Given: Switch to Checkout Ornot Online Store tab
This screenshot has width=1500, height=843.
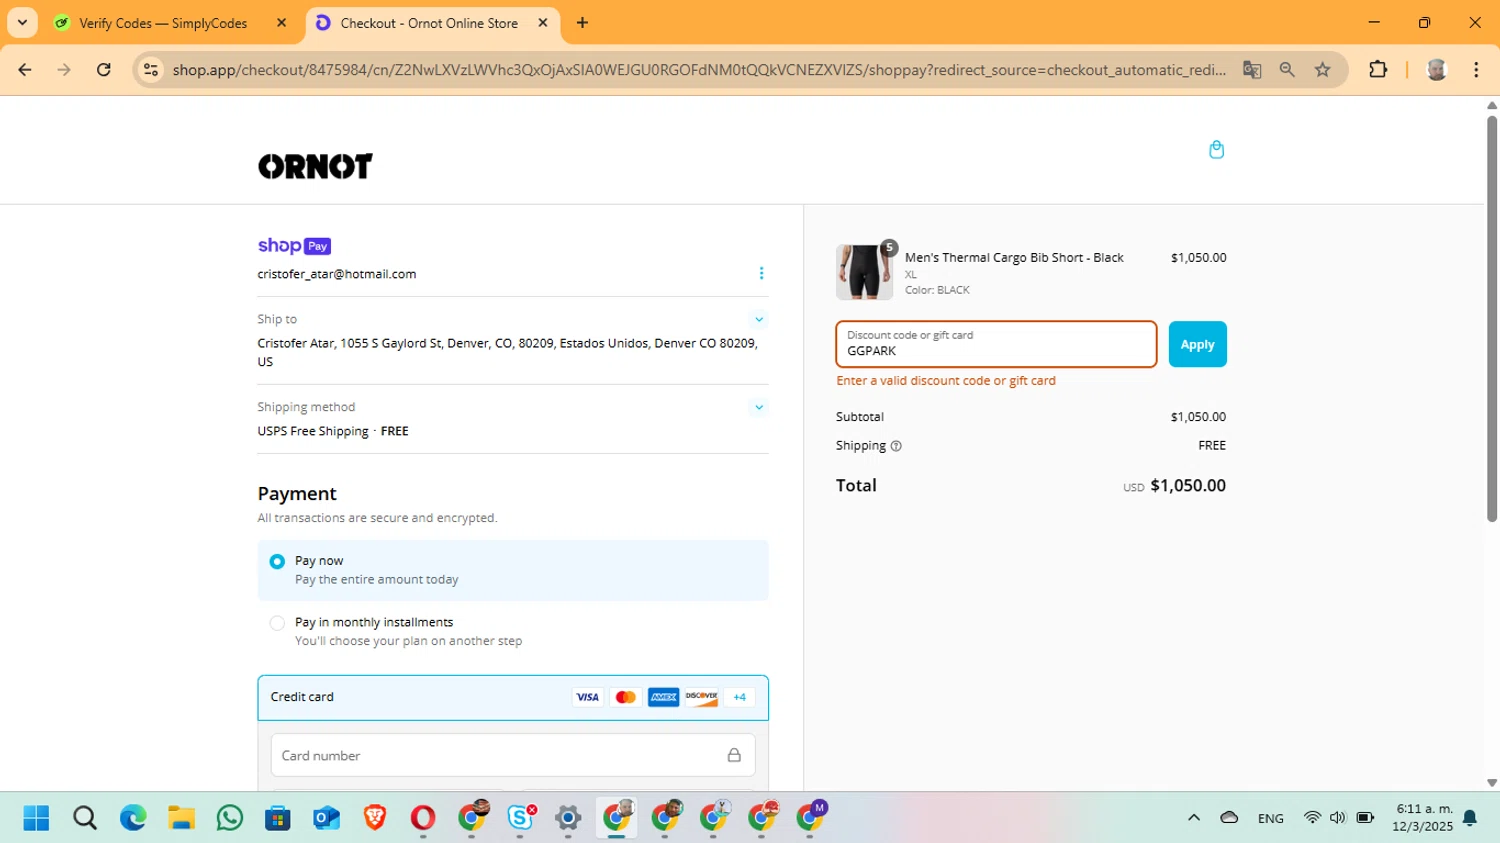Looking at the screenshot, I should point(429,23).
